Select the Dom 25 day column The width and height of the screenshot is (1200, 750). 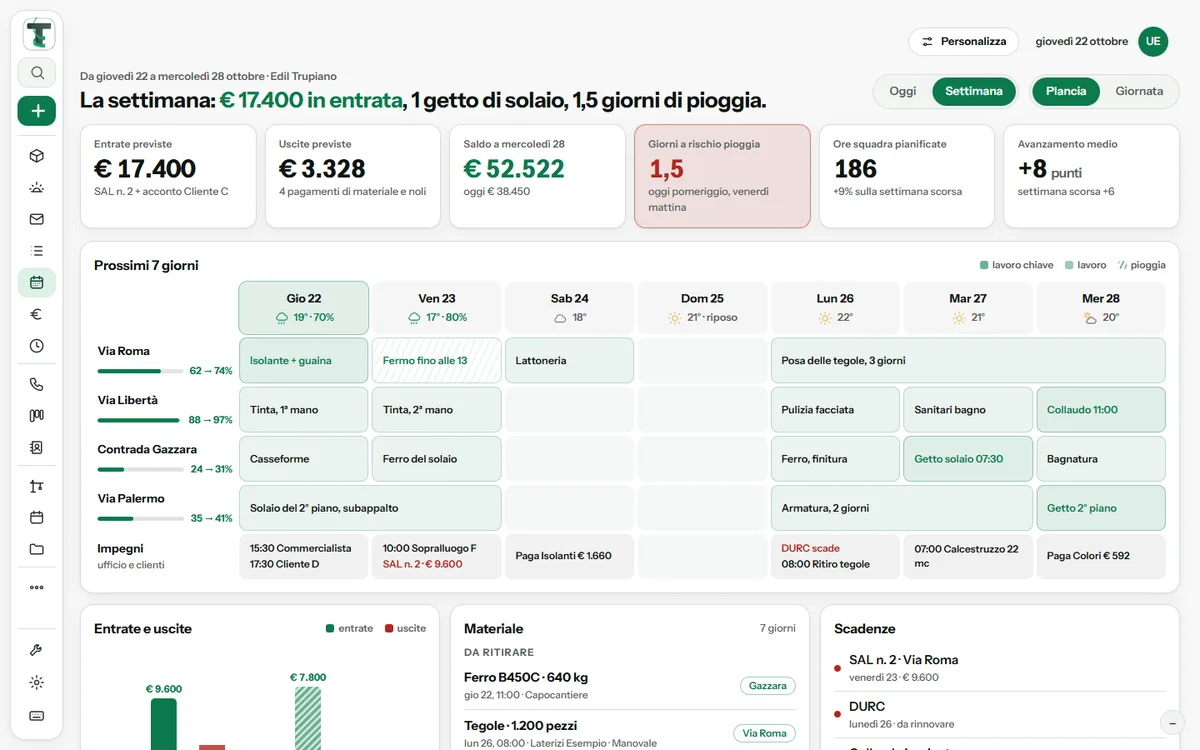(702, 308)
